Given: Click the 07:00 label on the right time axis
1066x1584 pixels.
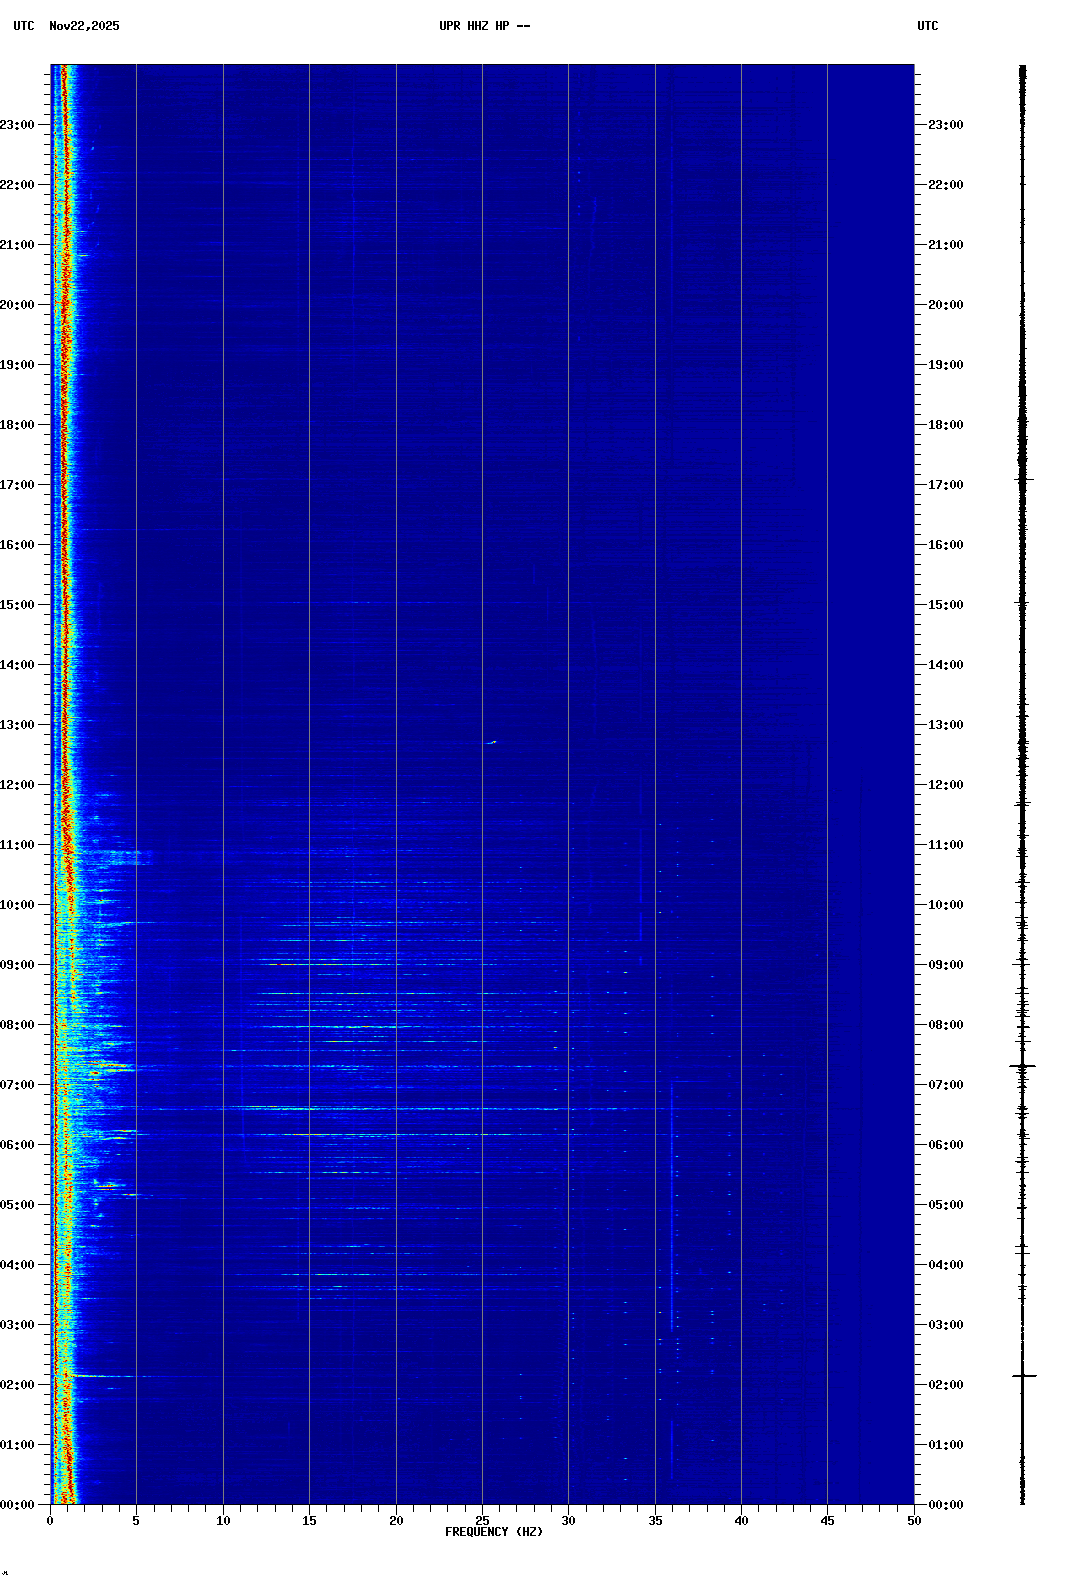Looking at the screenshot, I should 945,1085.
